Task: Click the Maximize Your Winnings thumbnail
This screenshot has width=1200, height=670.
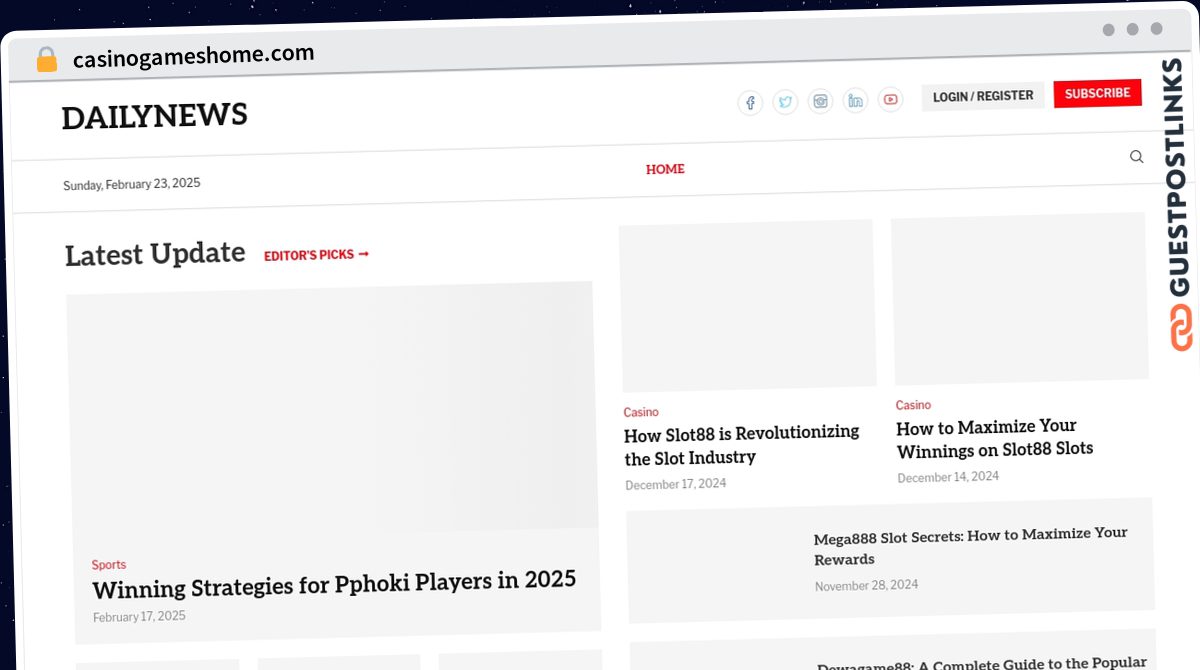Action: [x=1019, y=298]
